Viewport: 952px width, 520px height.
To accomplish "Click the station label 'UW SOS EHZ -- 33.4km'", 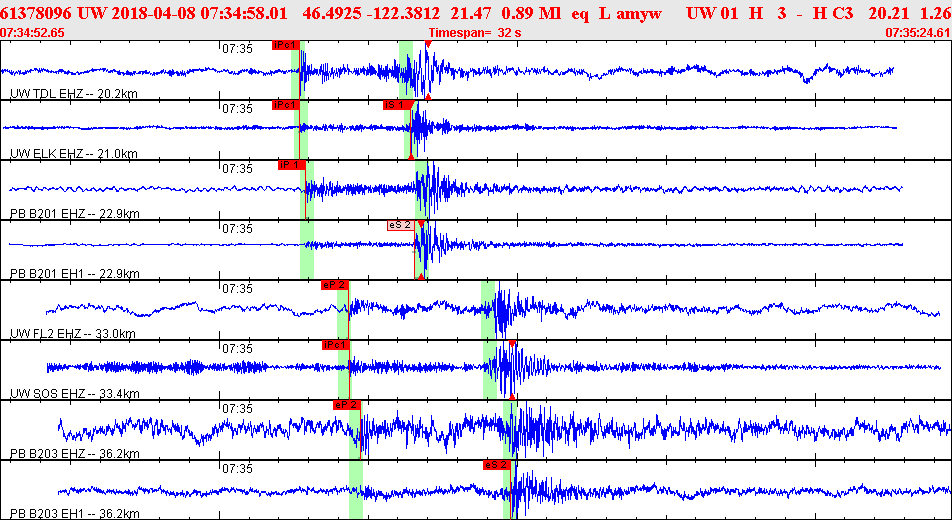I will (75, 394).
